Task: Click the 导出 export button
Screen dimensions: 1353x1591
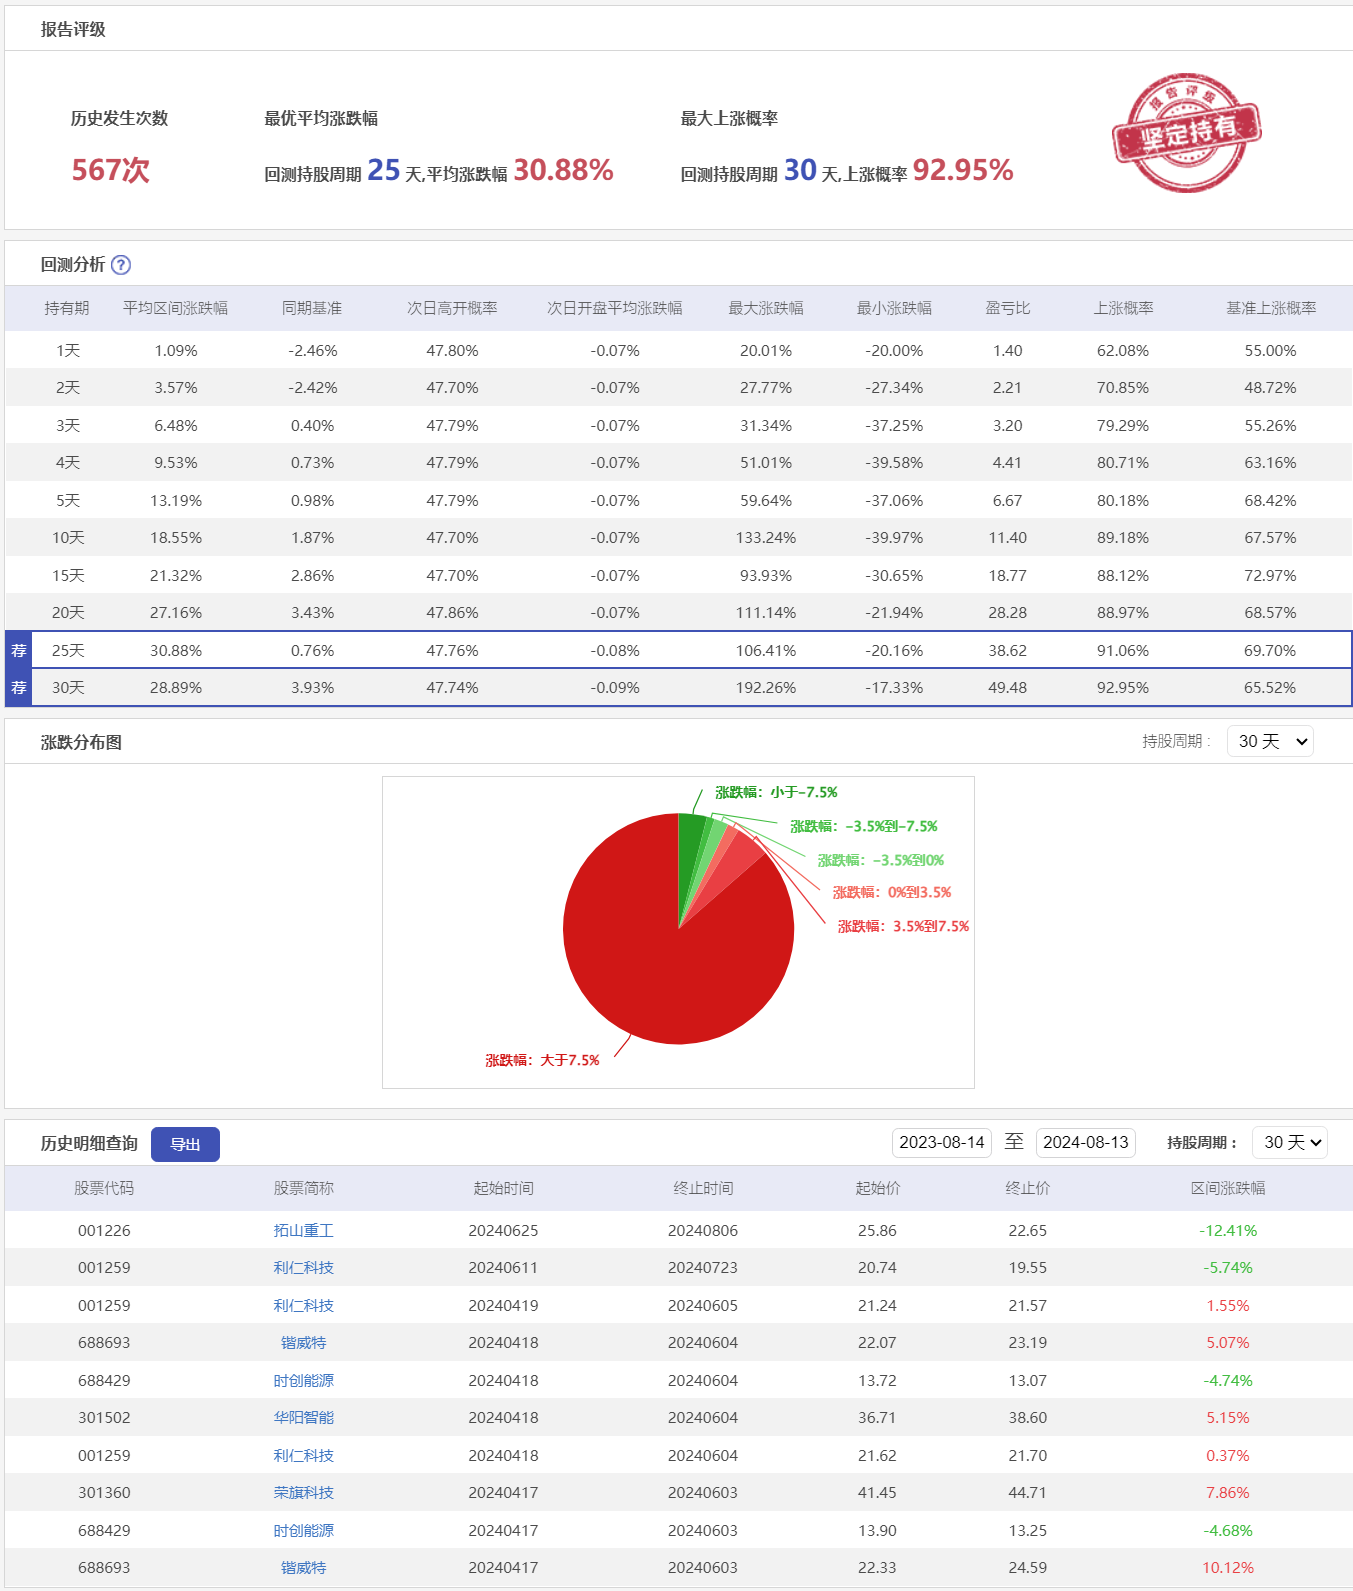Action: coord(185,1144)
